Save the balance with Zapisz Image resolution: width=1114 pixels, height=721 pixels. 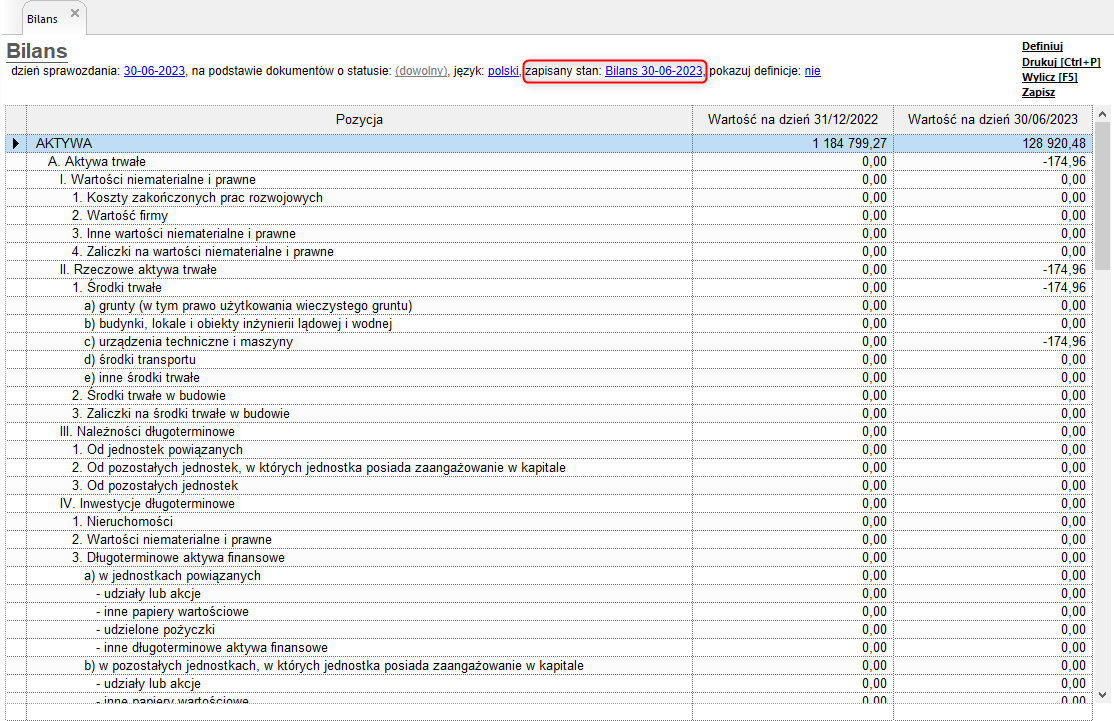tap(1037, 92)
